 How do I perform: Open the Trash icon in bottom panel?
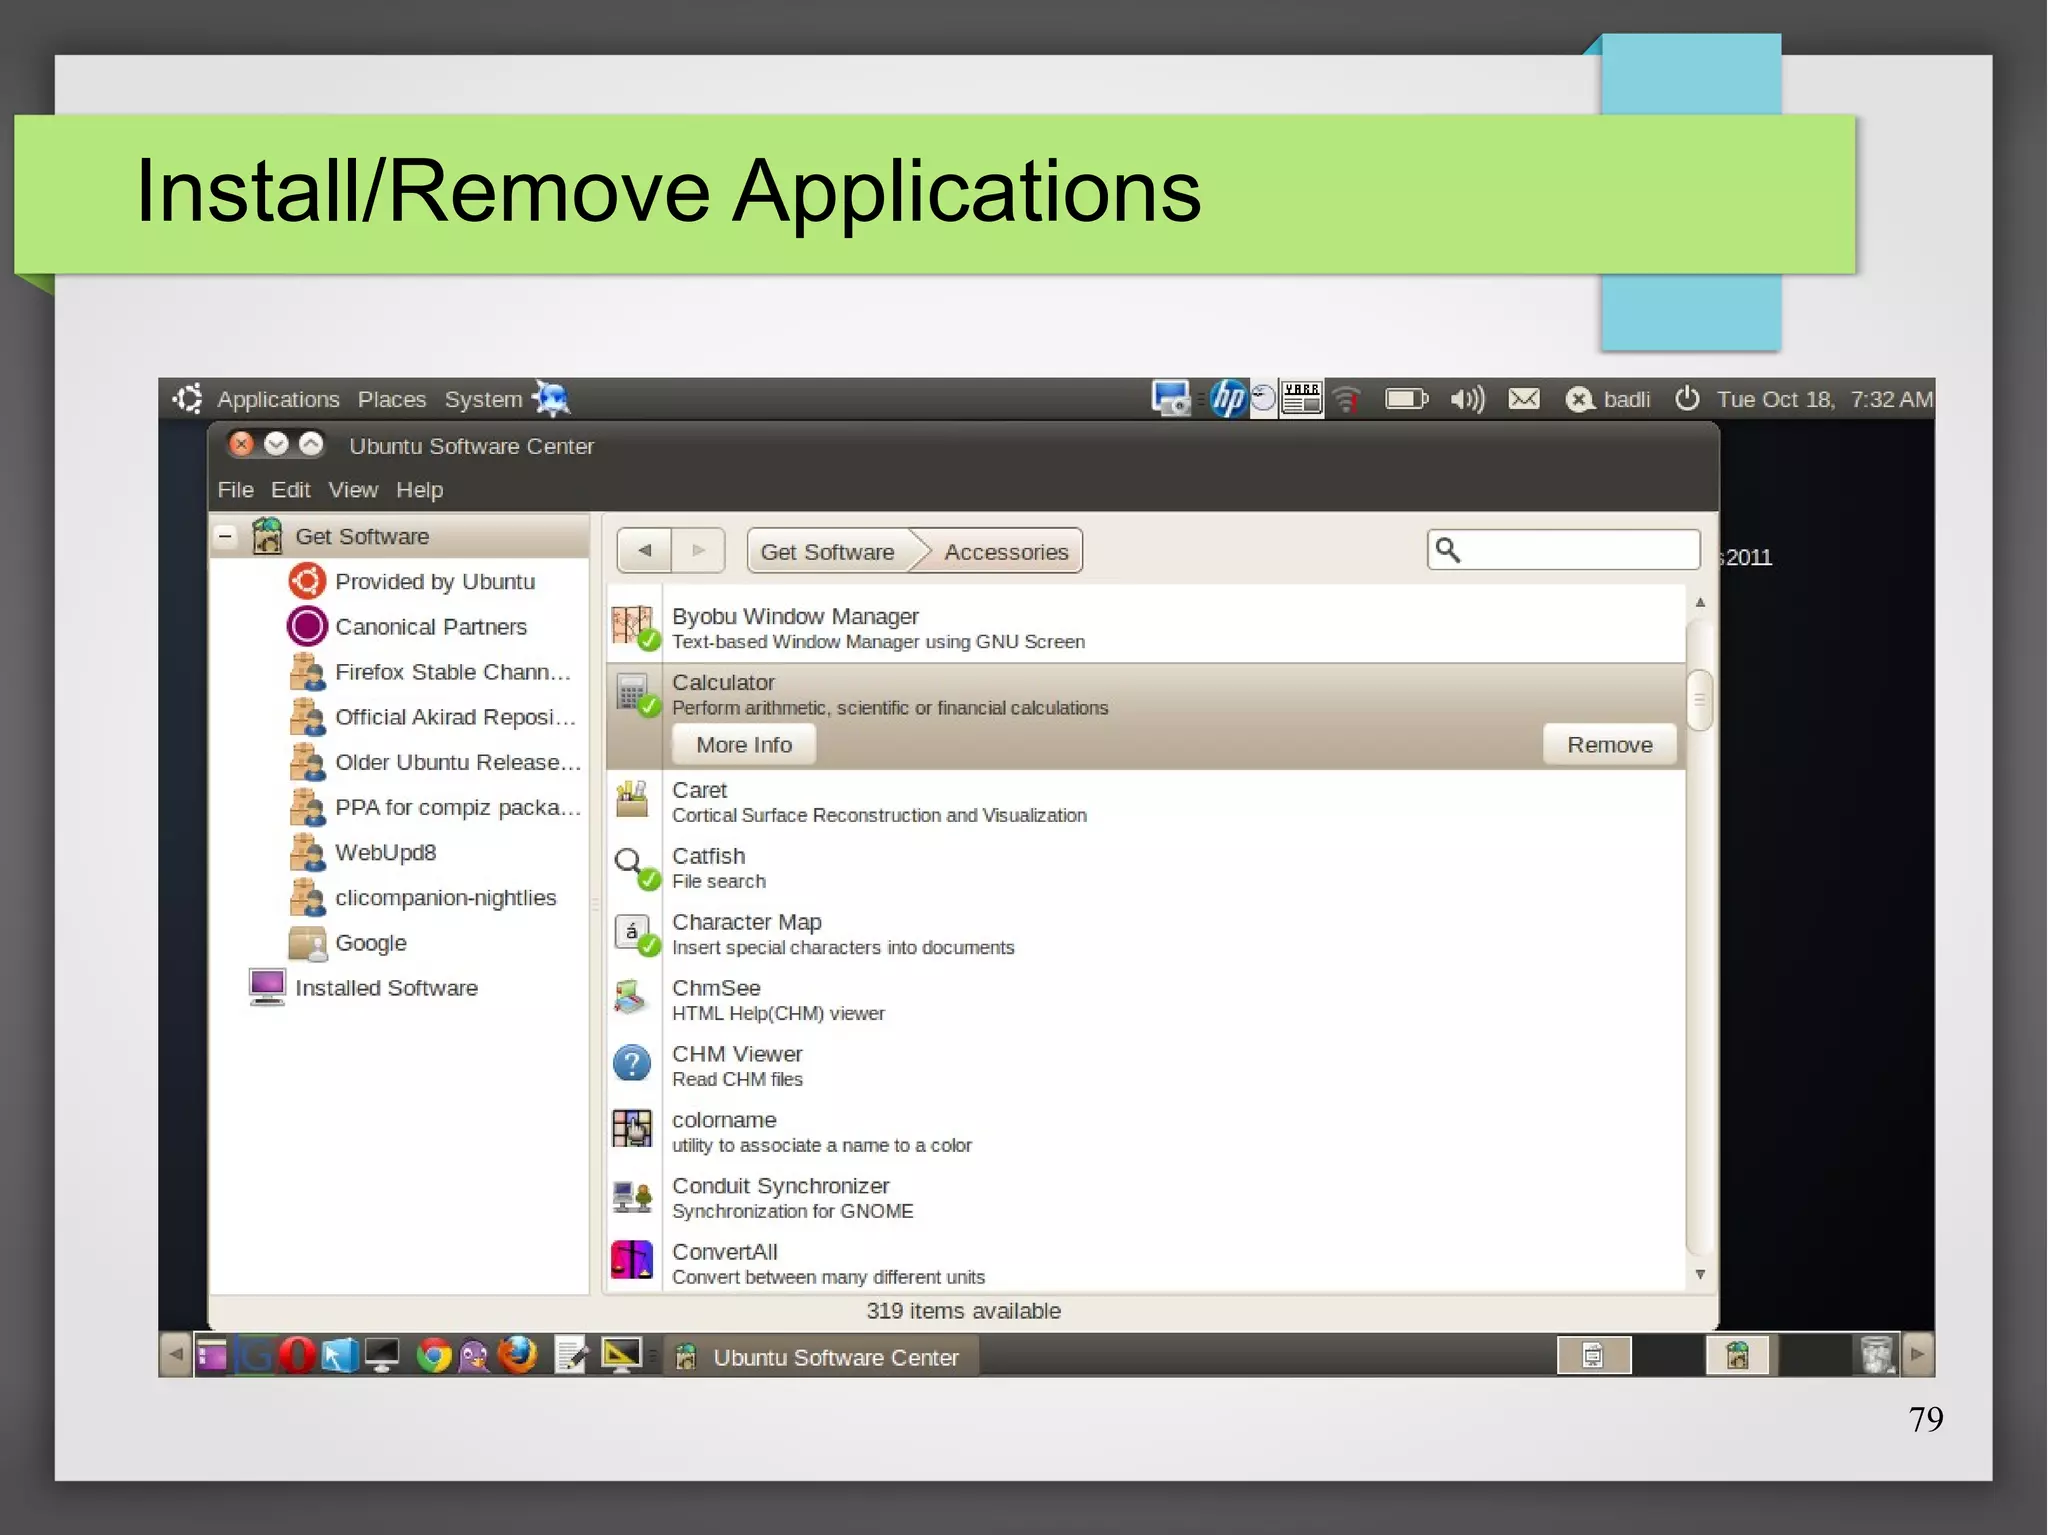pyautogui.click(x=1877, y=1356)
